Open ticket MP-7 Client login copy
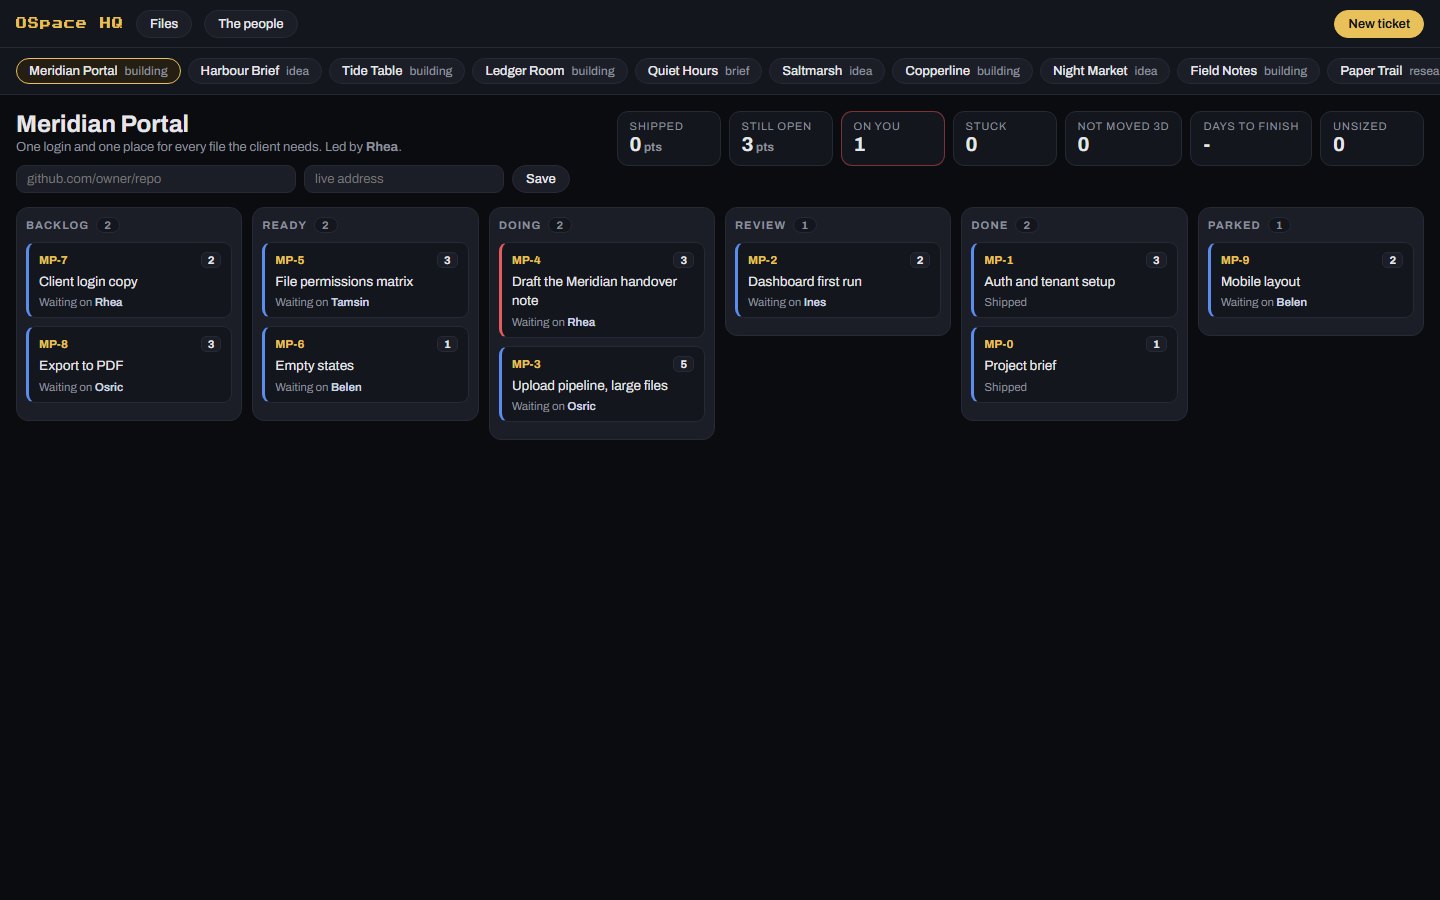Screen dimensions: 1440x900 [x=129, y=280]
